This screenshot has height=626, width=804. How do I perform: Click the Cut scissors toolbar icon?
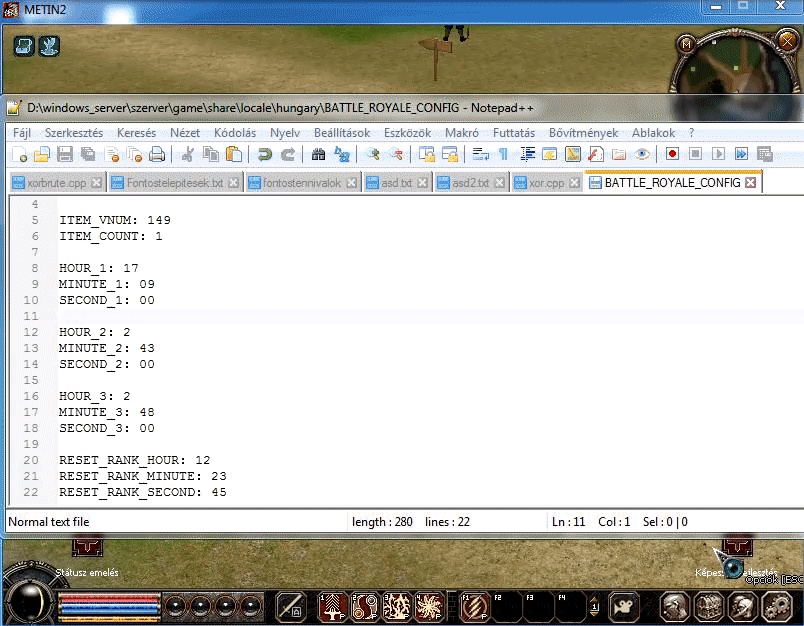(188, 154)
